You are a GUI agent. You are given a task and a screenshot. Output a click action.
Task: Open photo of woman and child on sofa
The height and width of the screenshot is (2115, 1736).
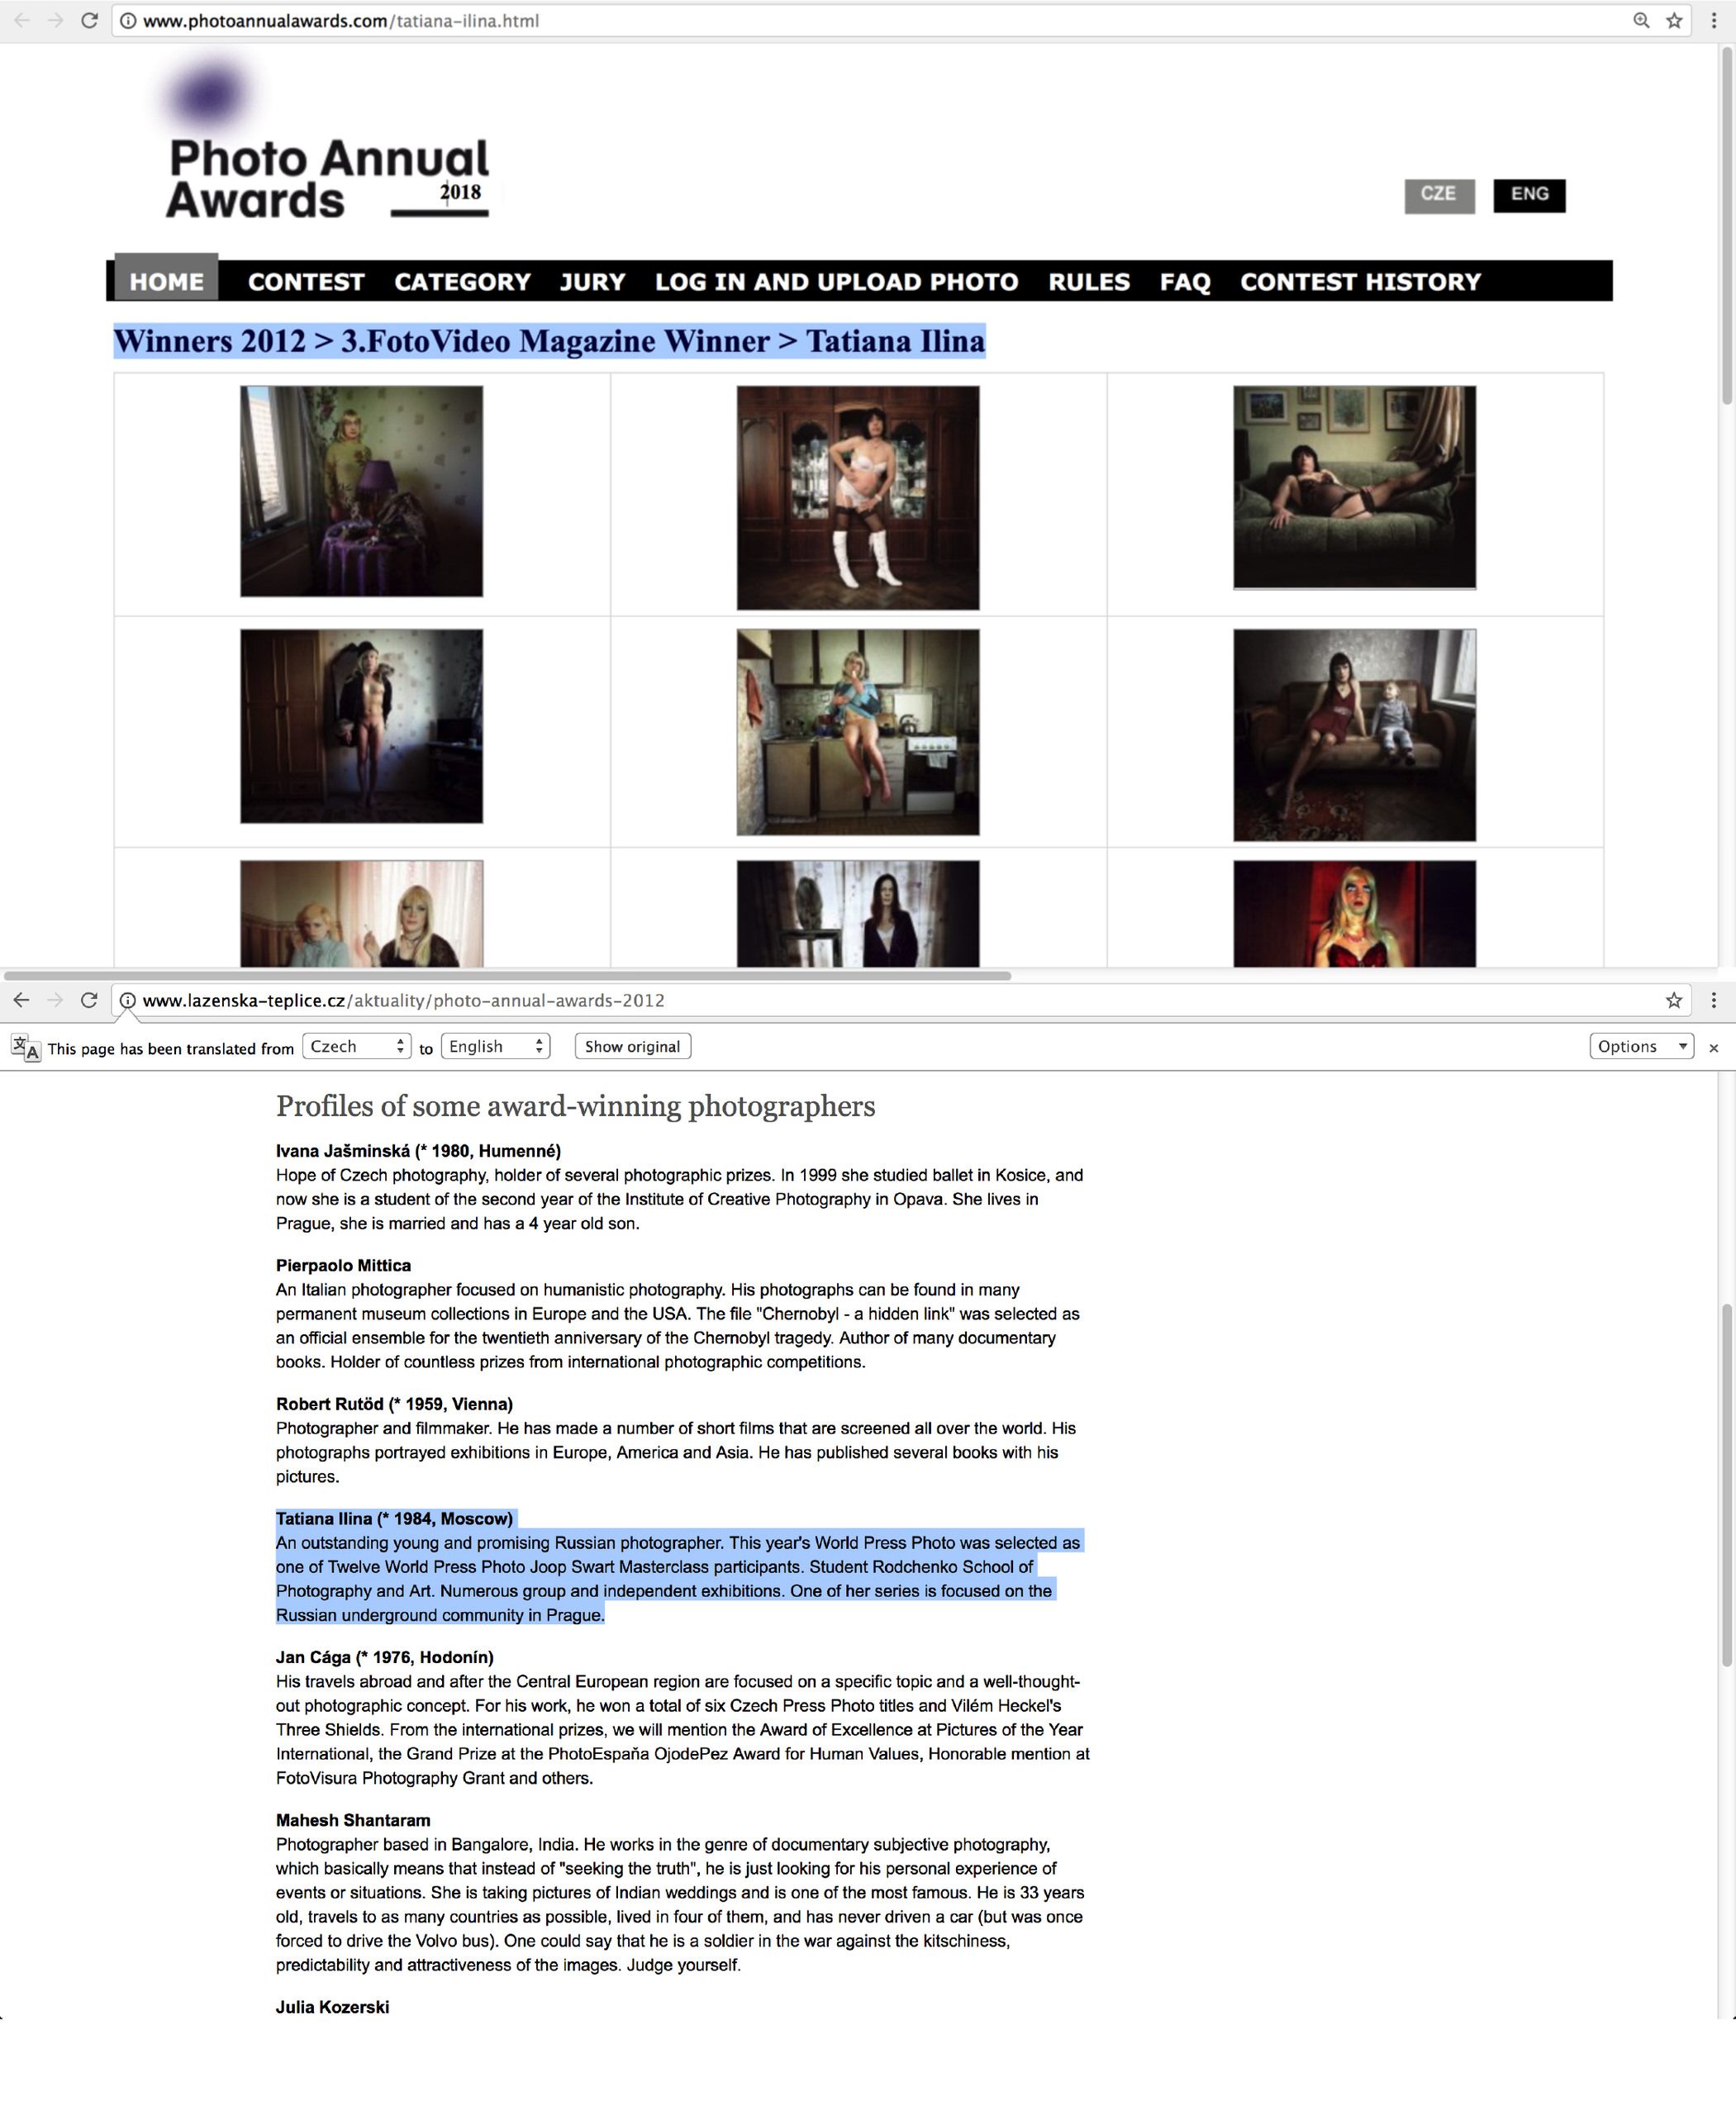click(x=1354, y=735)
